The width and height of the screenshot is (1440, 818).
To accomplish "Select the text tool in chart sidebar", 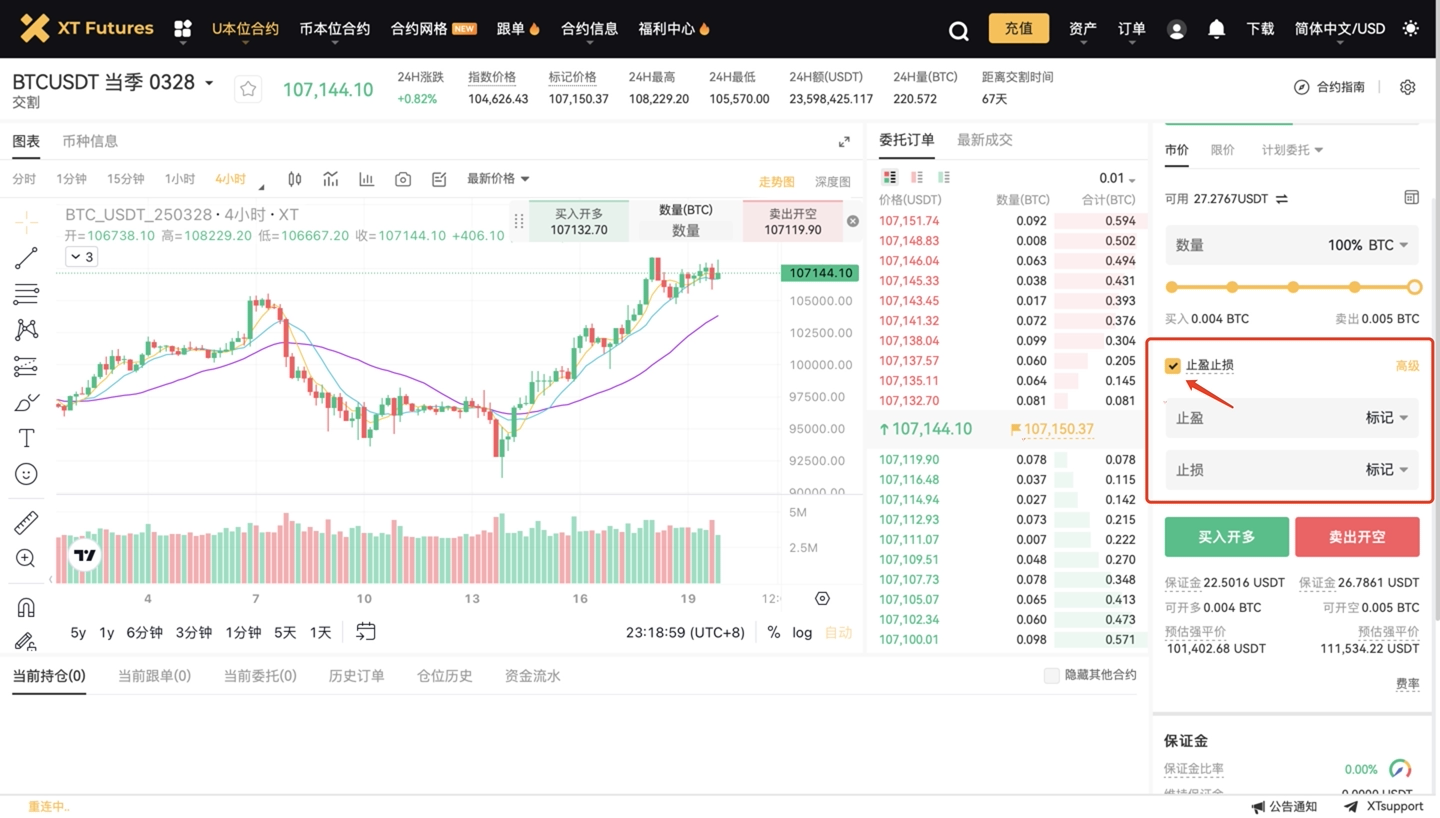I will [26, 438].
